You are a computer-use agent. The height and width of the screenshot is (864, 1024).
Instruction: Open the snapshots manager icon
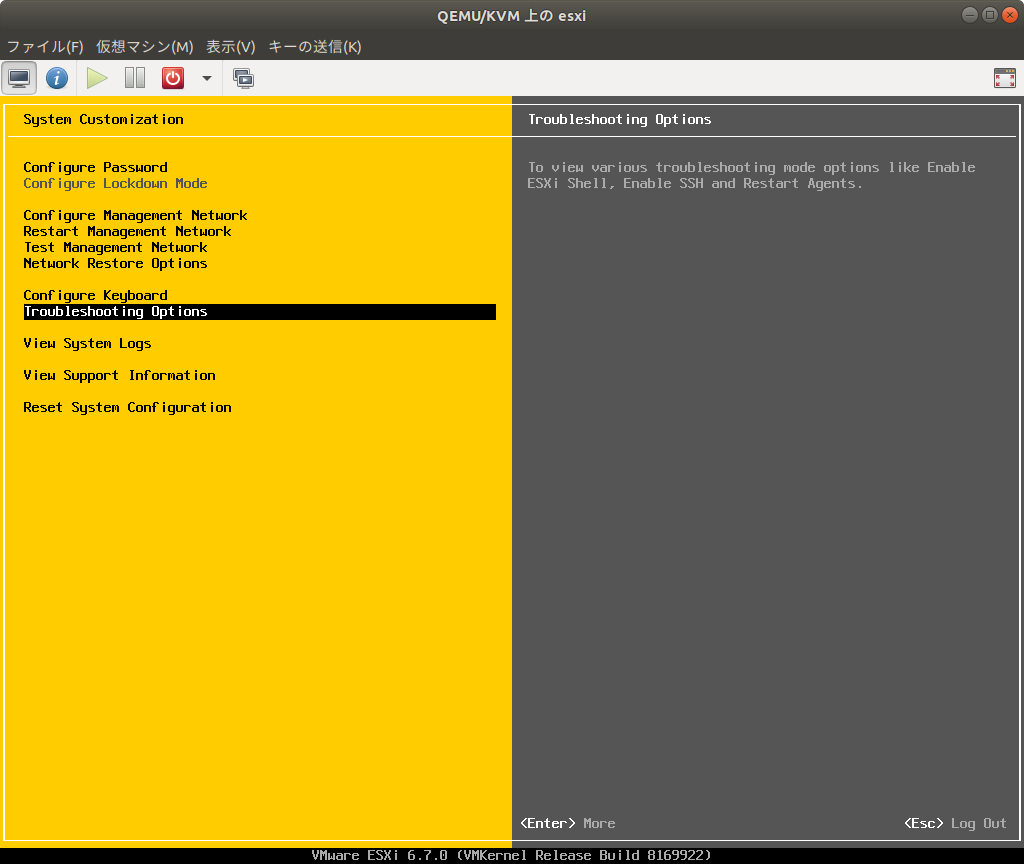[244, 78]
